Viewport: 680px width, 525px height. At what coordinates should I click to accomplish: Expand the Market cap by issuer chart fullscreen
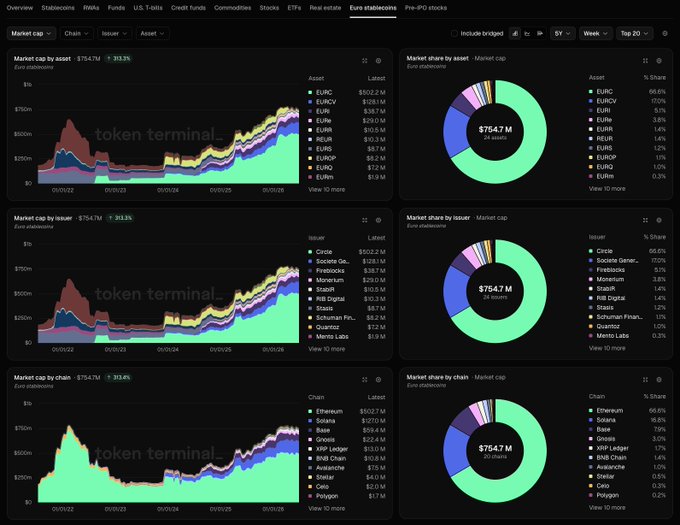(x=365, y=220)
